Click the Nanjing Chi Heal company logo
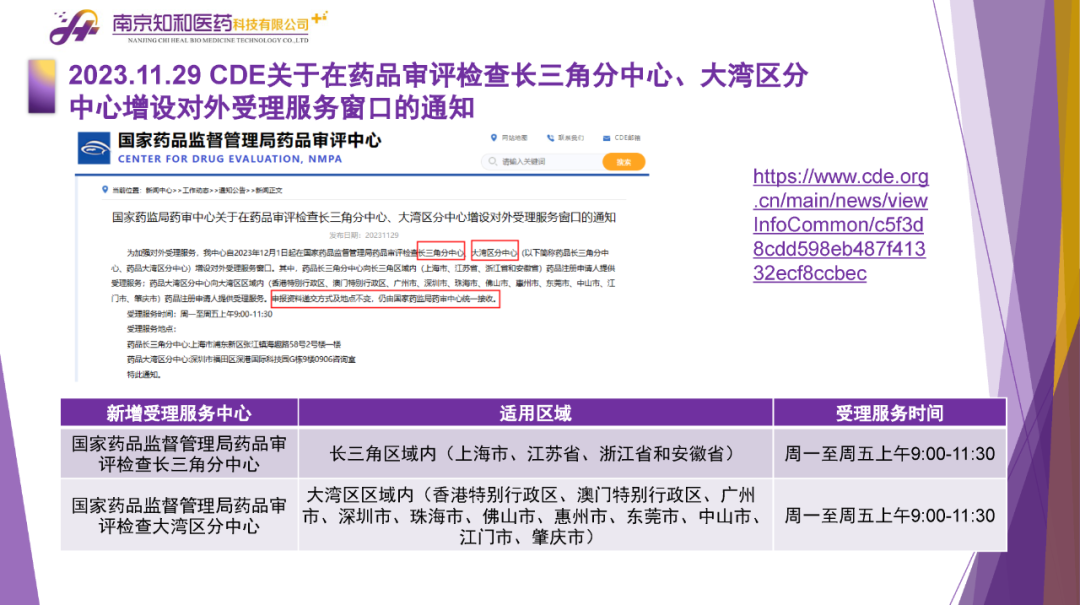 click(x=75, y=27)
